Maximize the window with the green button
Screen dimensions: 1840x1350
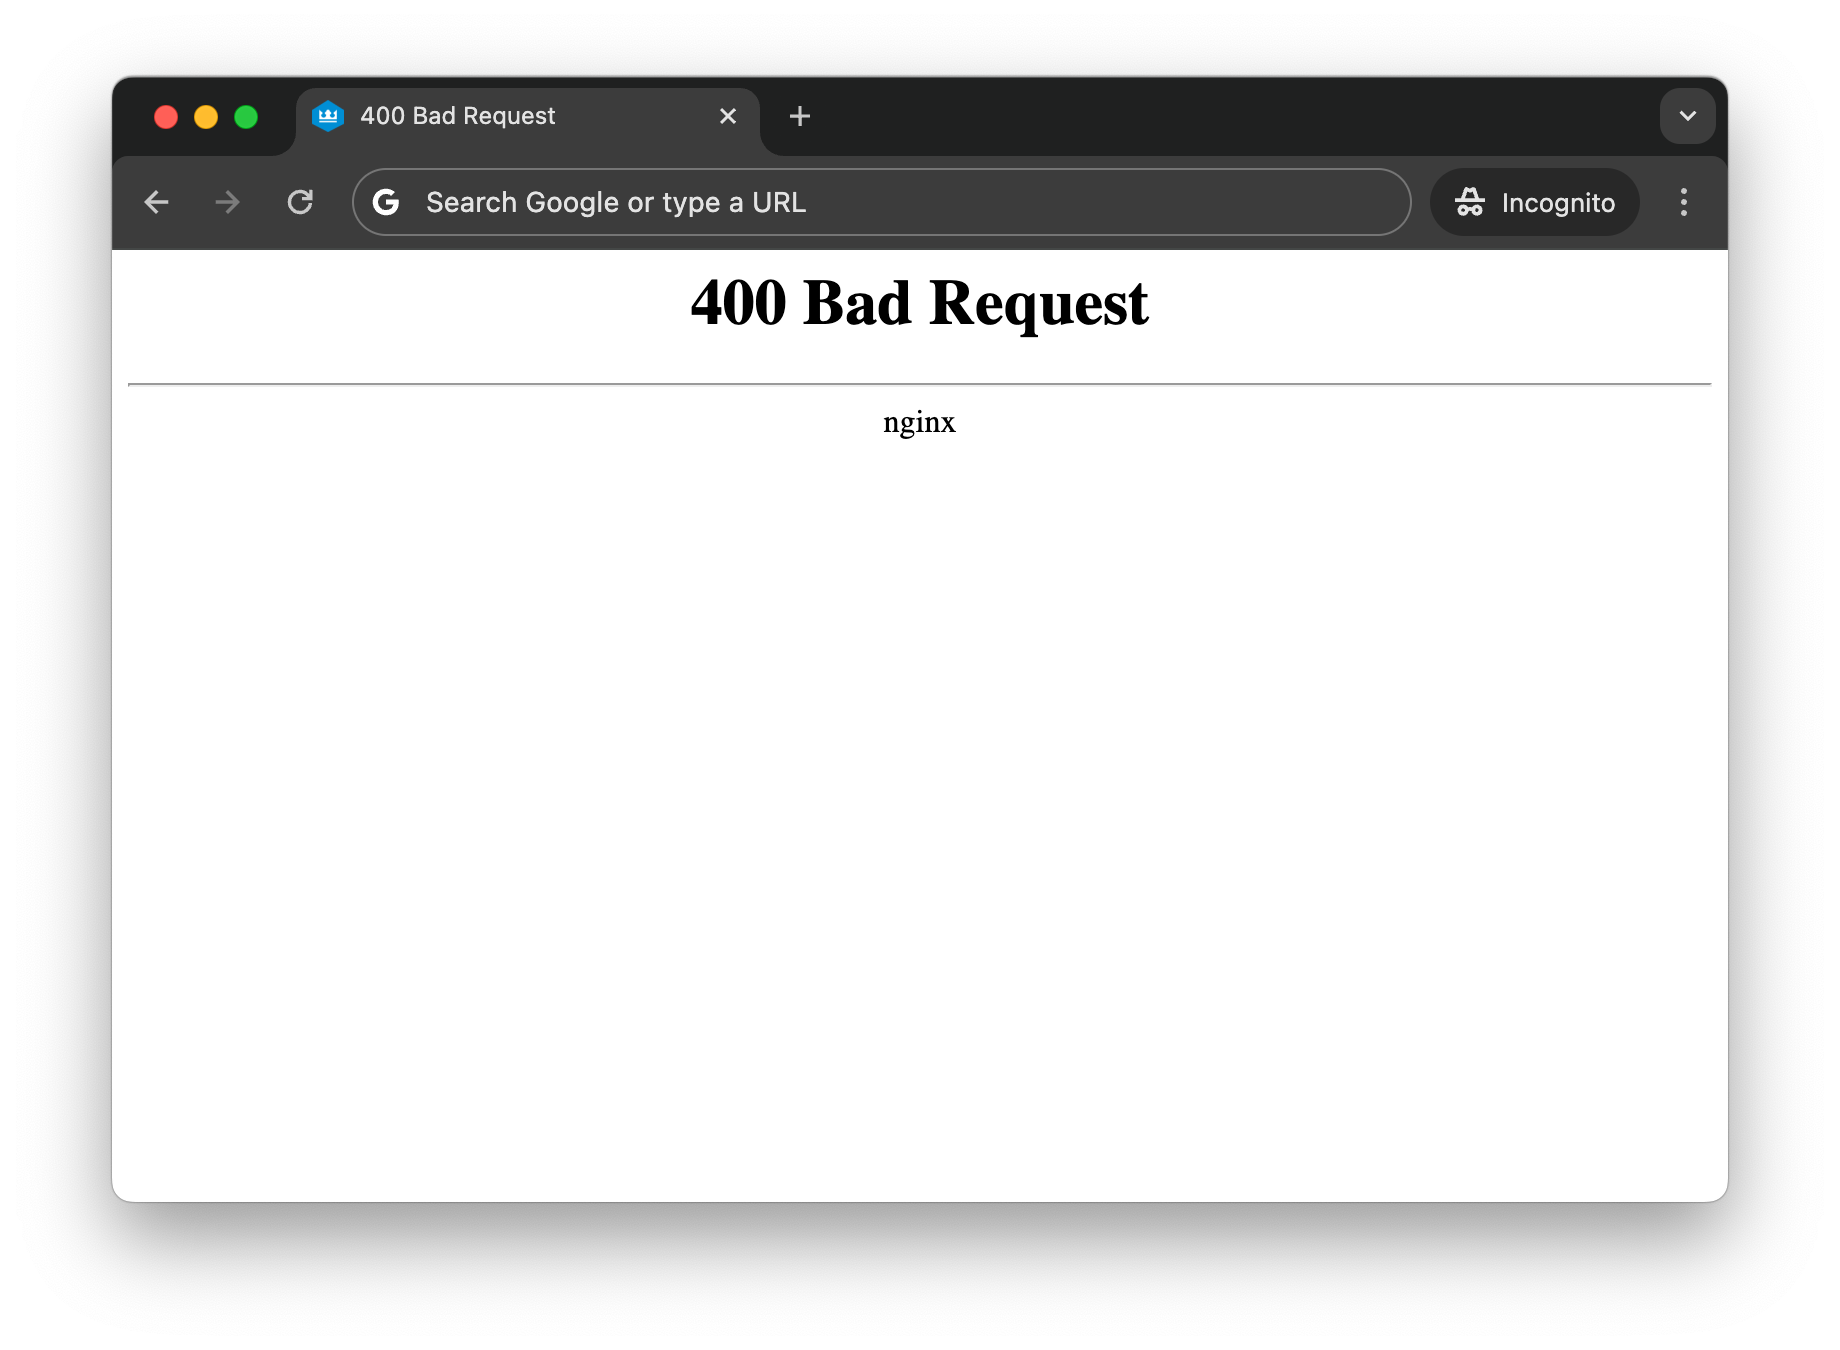246,117
